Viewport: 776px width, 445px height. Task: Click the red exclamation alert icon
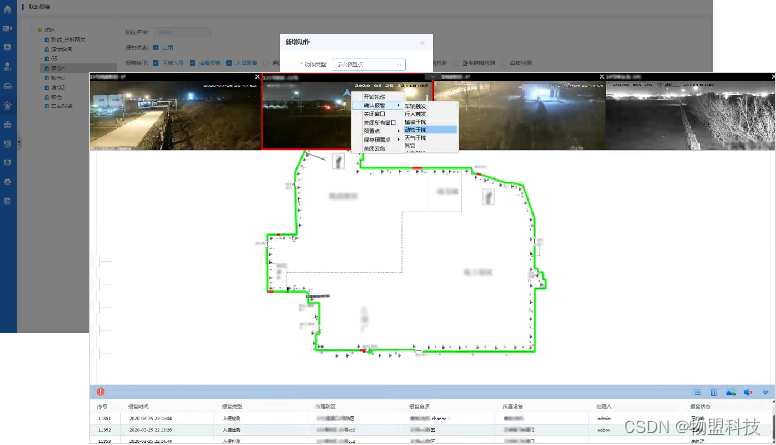pos(100,392)
